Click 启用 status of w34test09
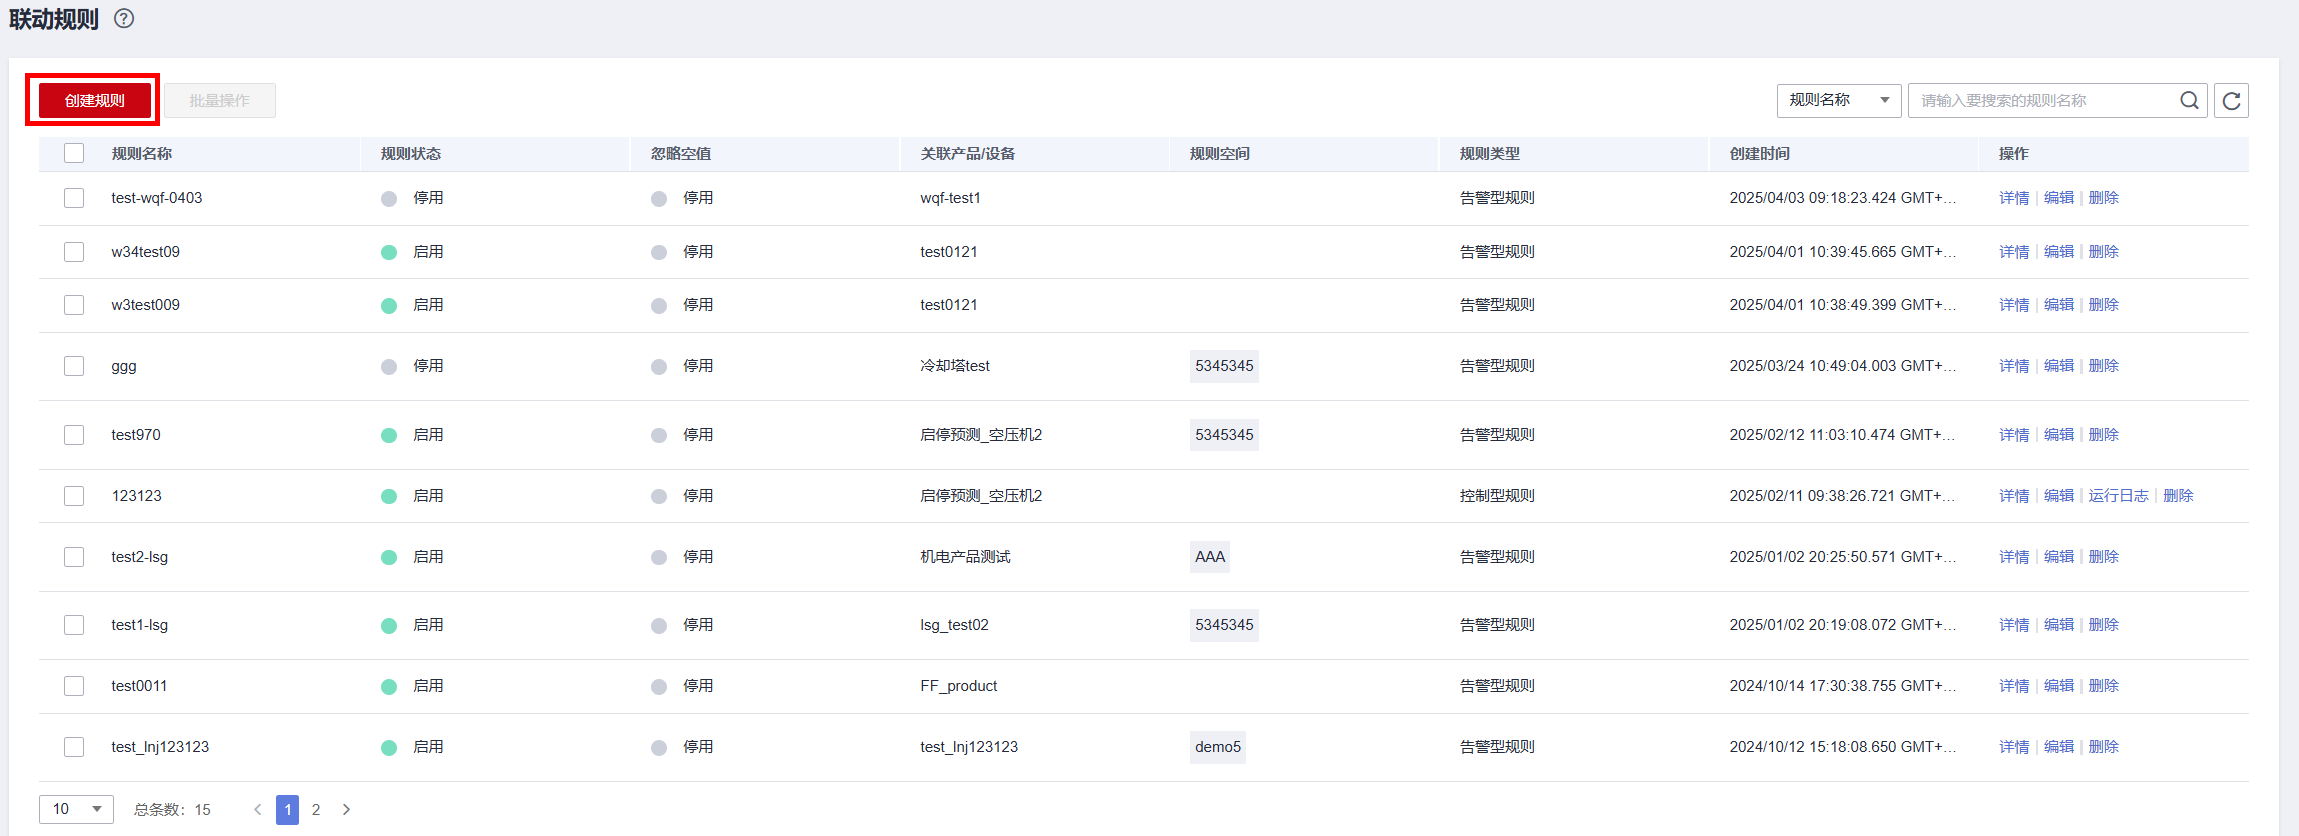This screenshot has height=836, width=2299. [412, 252]
